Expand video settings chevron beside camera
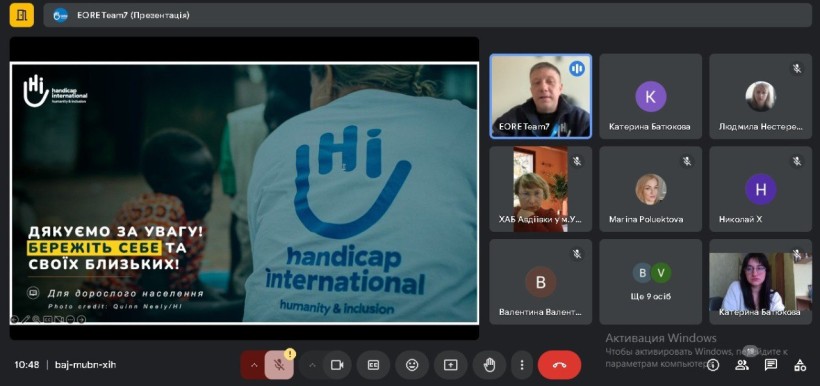This screenshot has height=386, width=820. pos(312,365)
